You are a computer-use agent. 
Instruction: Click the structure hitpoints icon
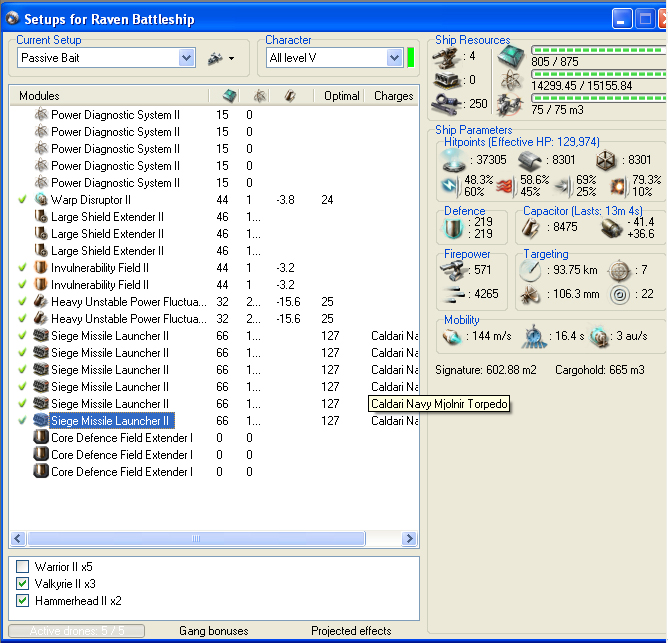[x=606, y=161]
